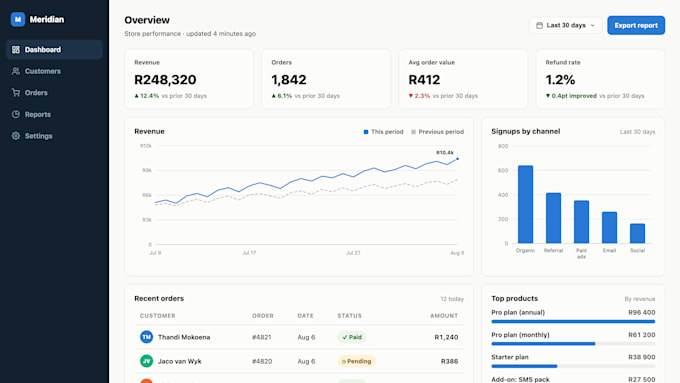Click the Customers people icon
The image size is (680, 383).
16,71
